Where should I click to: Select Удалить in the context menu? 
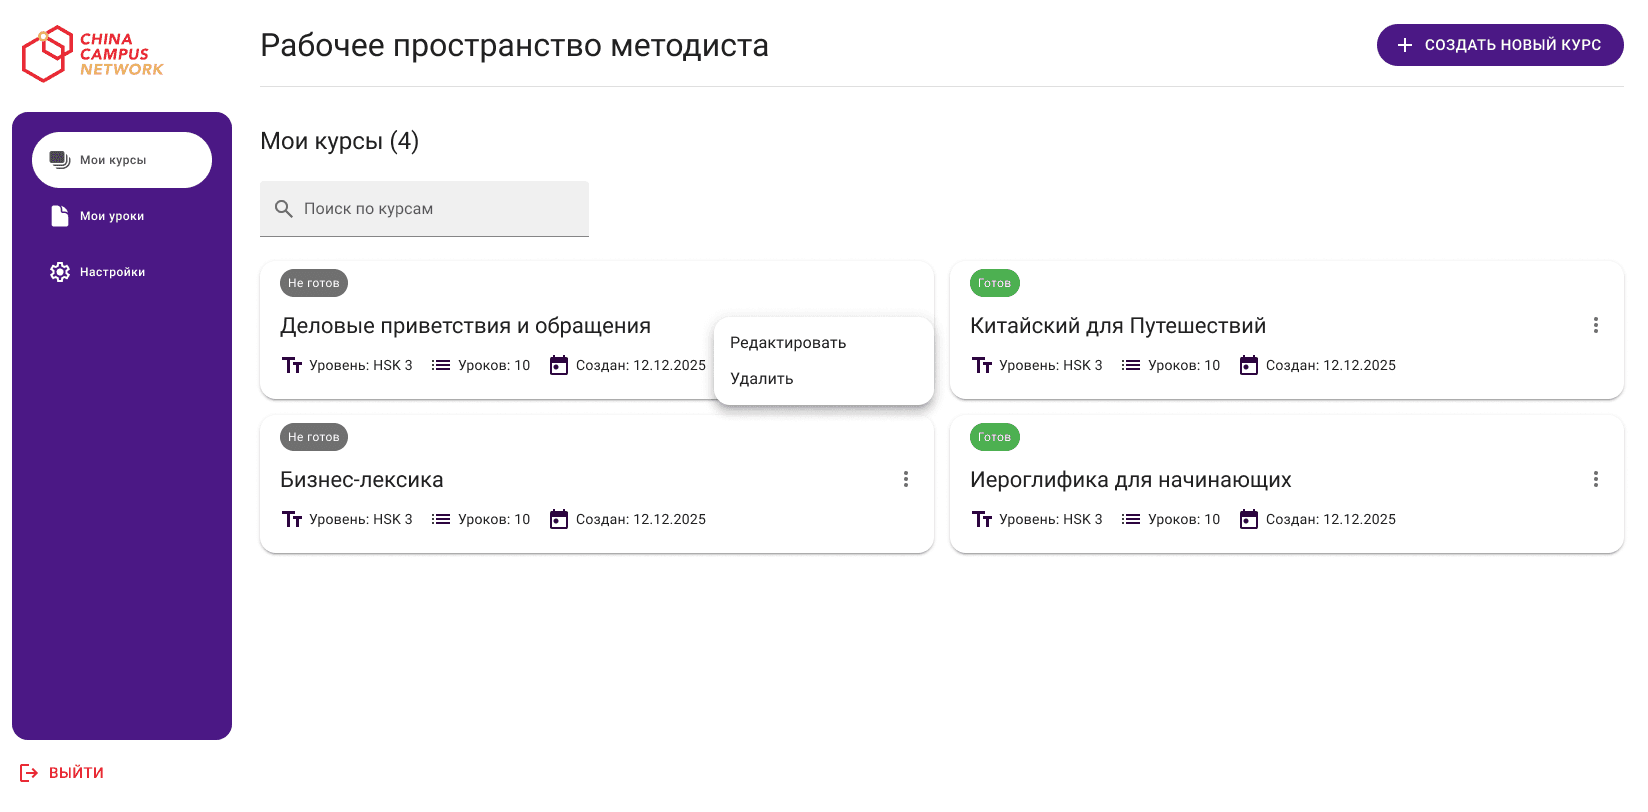[x=762, y=379]
